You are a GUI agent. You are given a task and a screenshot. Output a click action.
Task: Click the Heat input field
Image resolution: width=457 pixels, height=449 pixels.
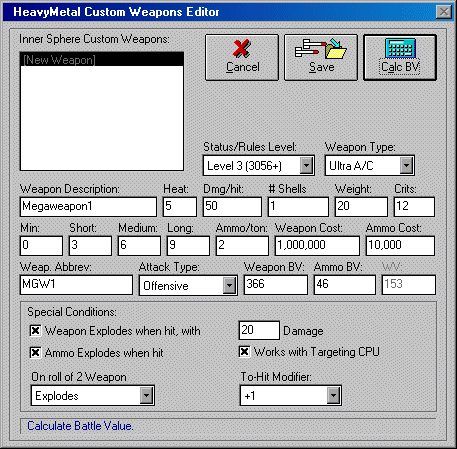coord(180,207)
